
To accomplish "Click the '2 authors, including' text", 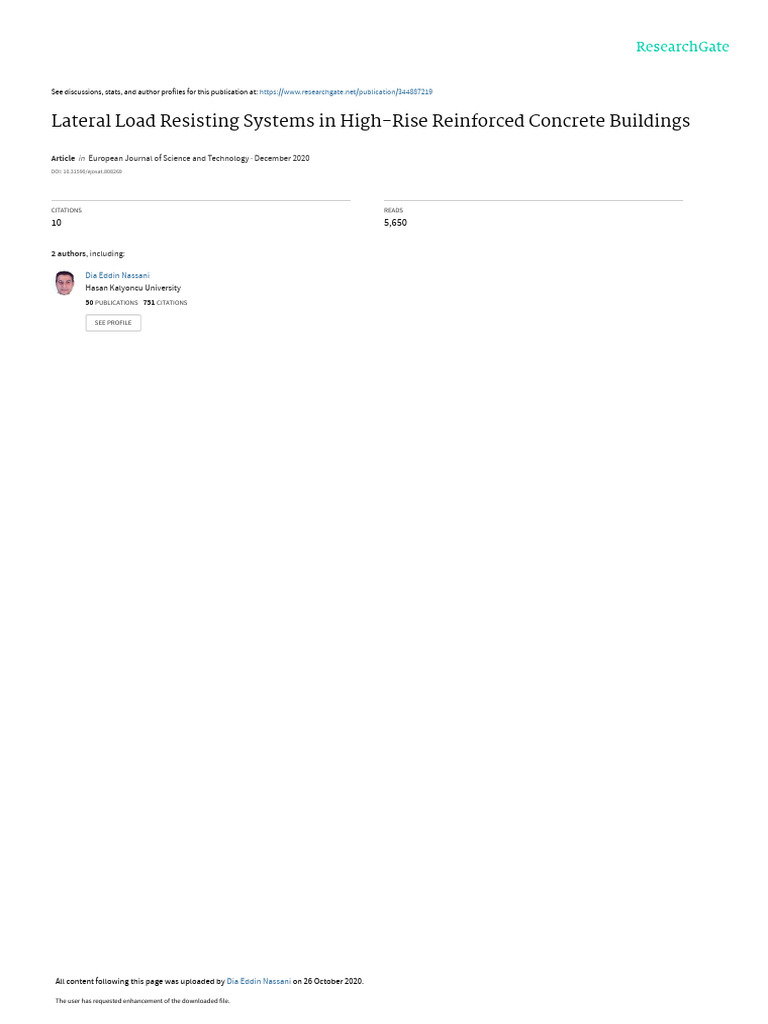I will [x=88, y=253].
